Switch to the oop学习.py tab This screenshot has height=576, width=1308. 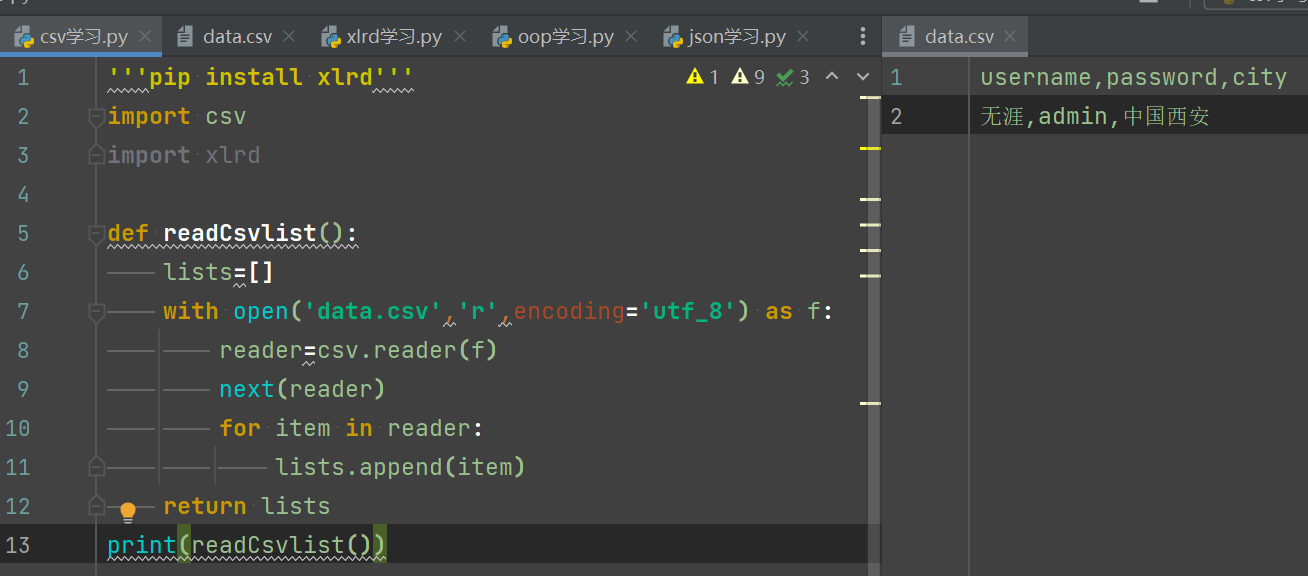pos(565,37)
